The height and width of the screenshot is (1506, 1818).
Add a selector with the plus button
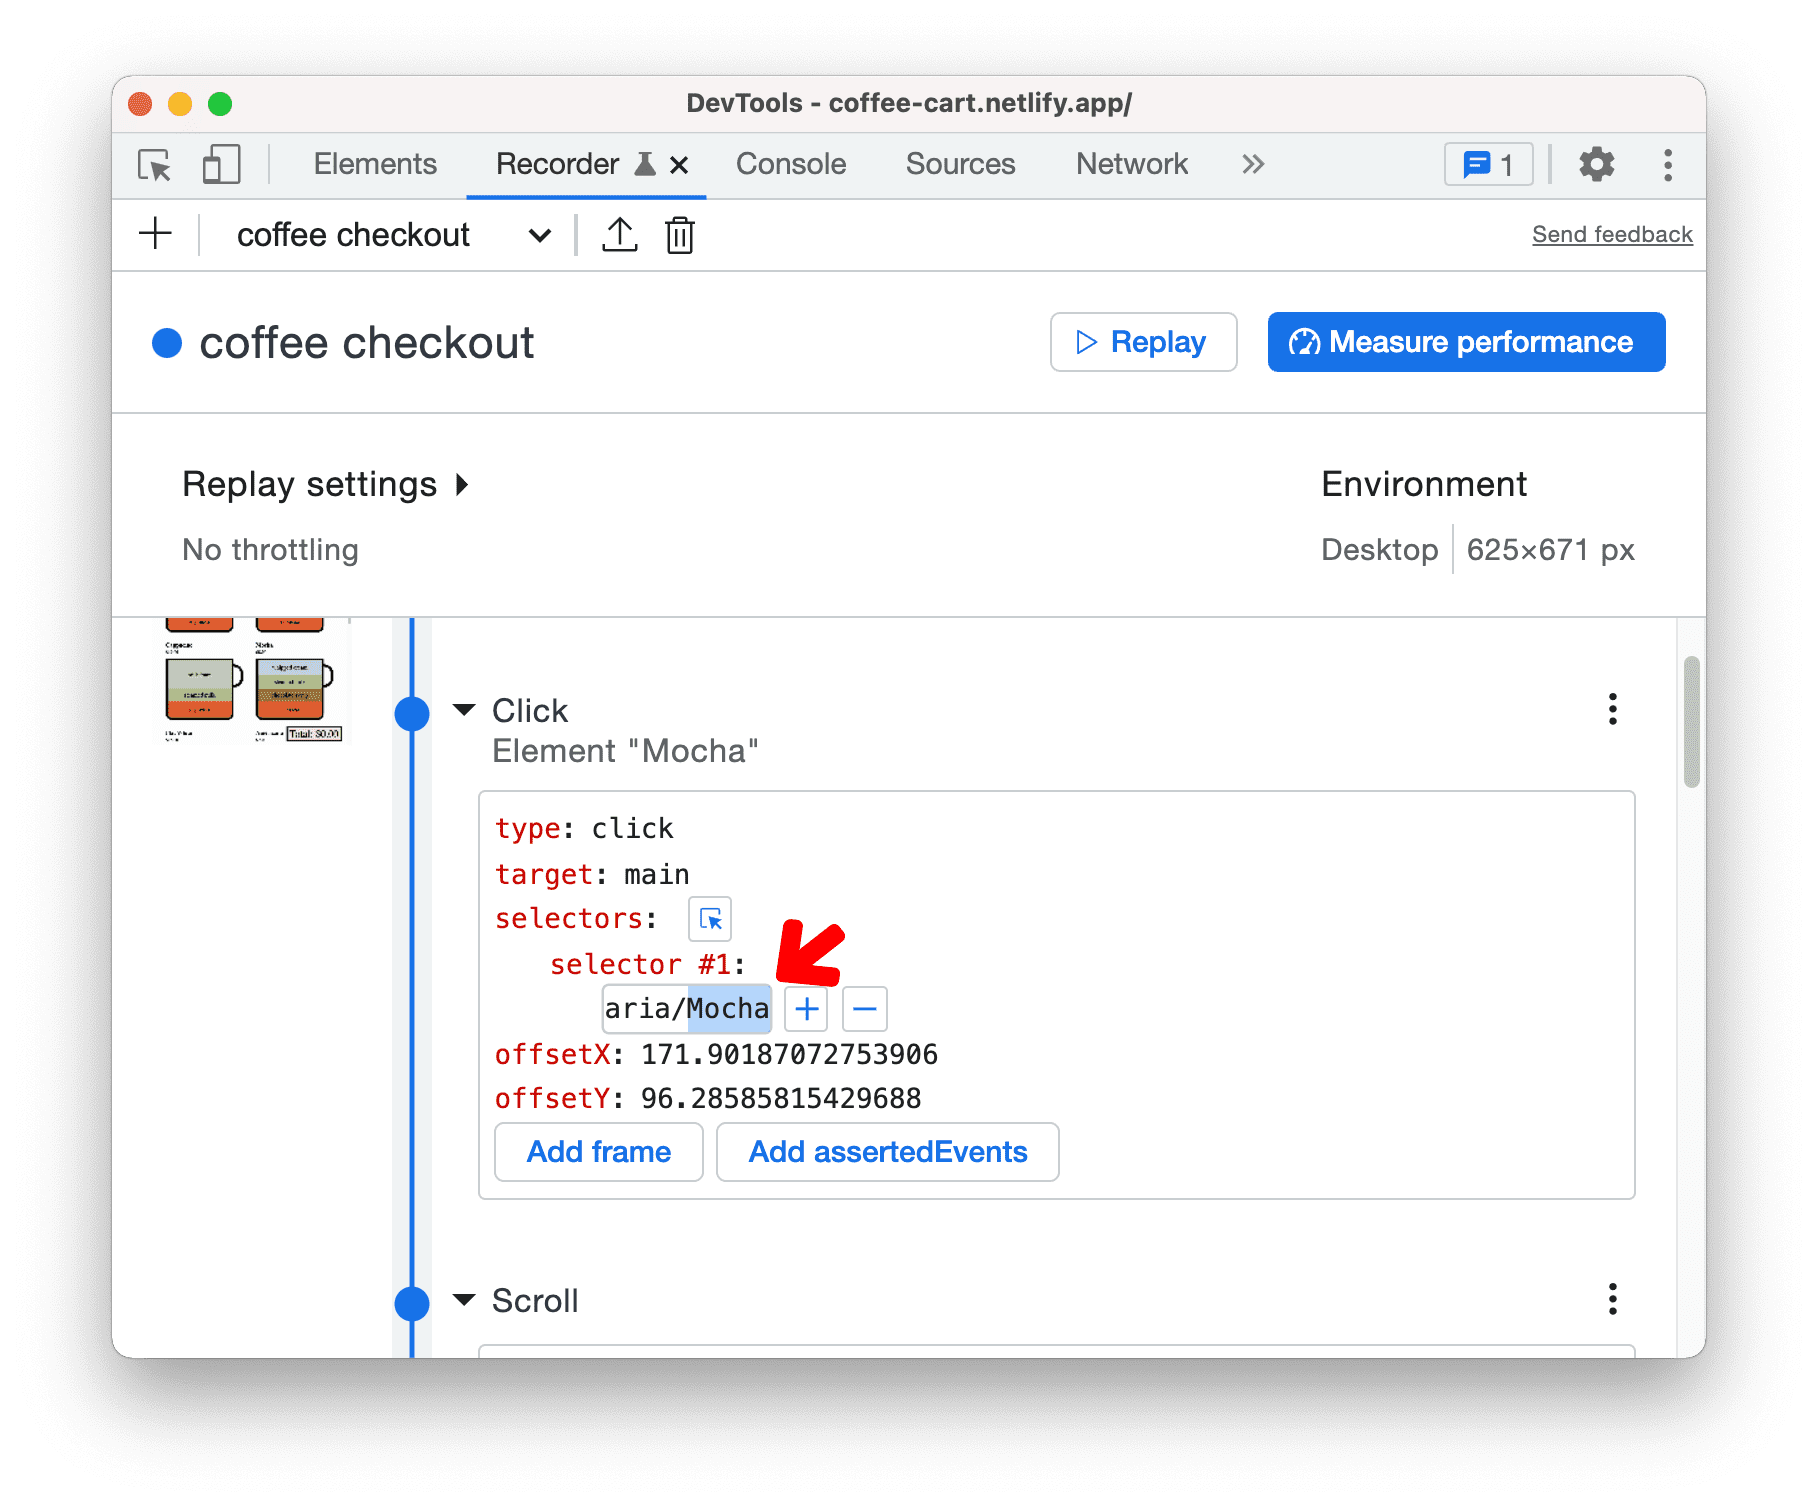click(x=806, y=1009)
